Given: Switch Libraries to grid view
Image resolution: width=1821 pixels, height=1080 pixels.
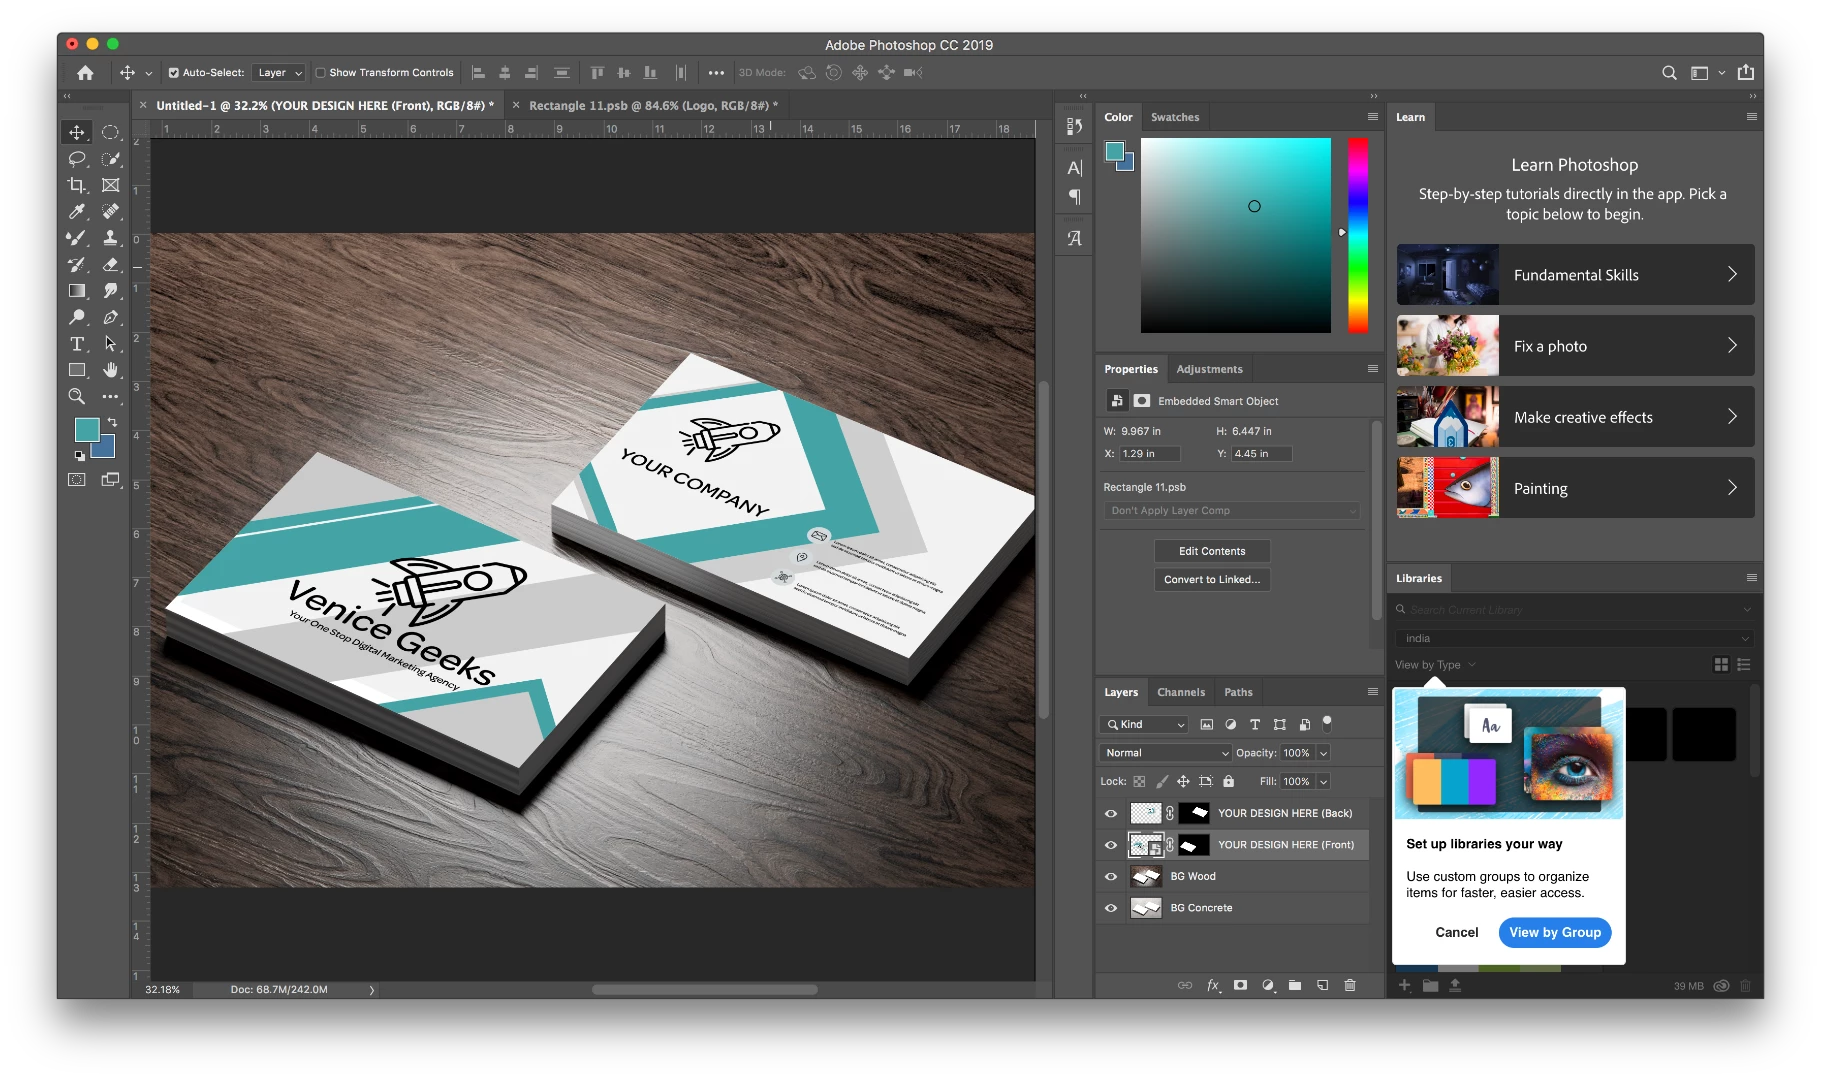Looking at the screenshot, I should click(x=1721, y=665).
